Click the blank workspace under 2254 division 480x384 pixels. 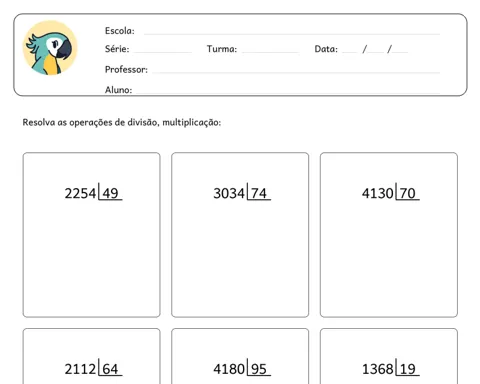coord(92,258)
